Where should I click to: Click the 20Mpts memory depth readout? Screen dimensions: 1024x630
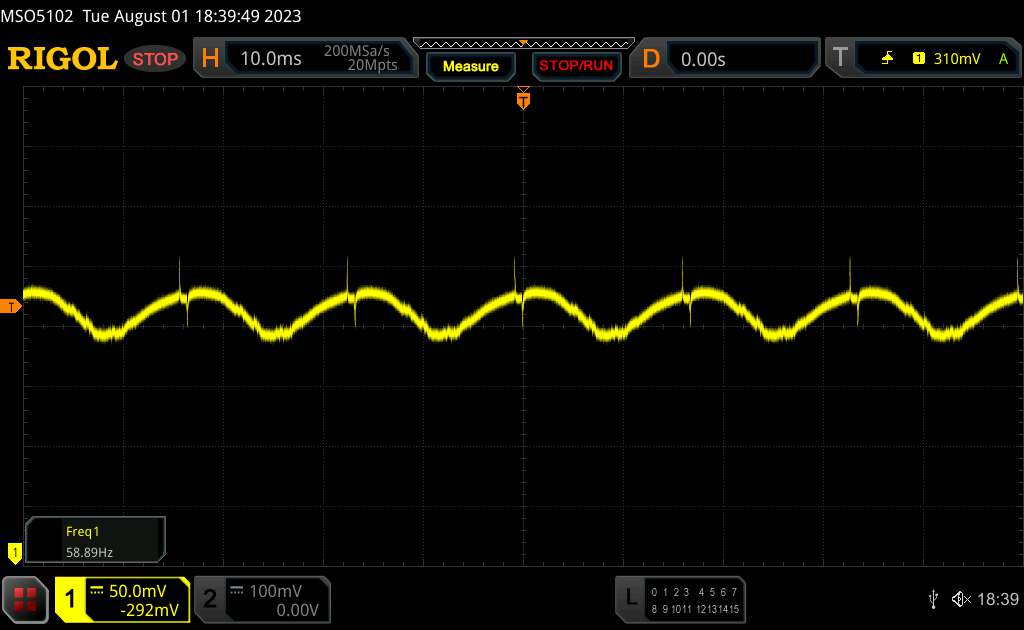(372, 65)
